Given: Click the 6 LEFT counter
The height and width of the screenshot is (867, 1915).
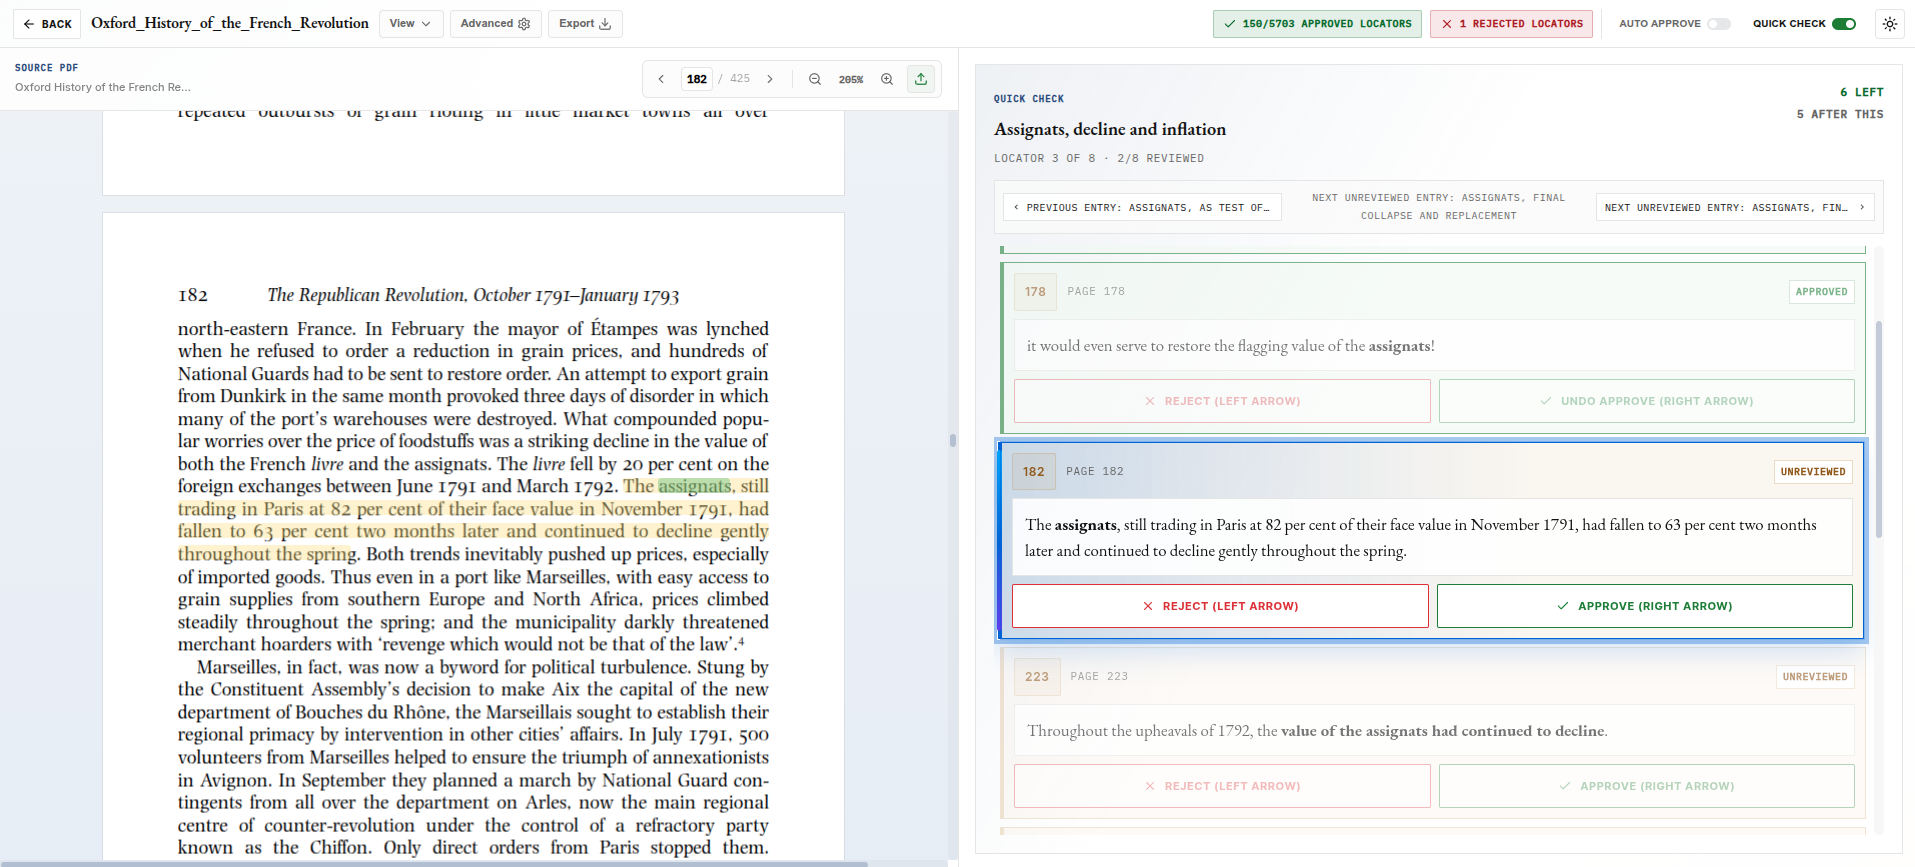Looking at the screenshot, I should tap(1861, 92).
